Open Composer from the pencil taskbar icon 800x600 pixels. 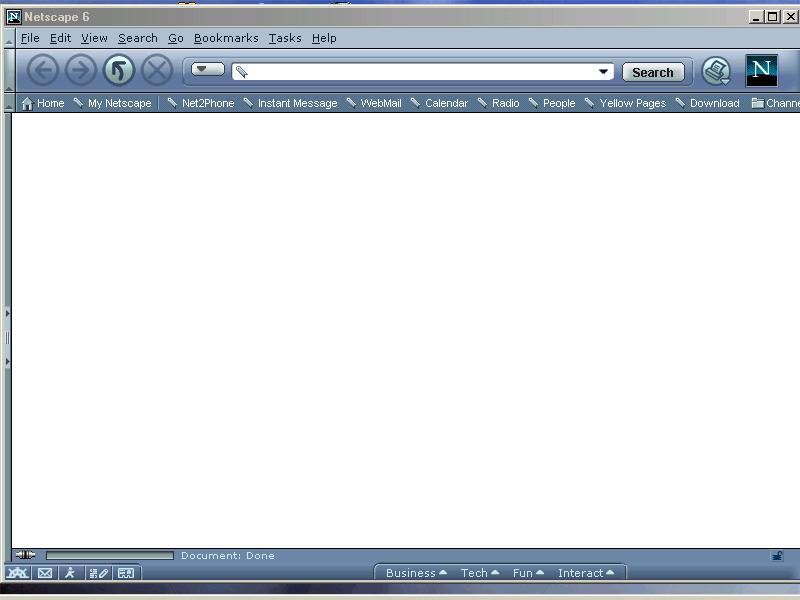pos(98,573)
